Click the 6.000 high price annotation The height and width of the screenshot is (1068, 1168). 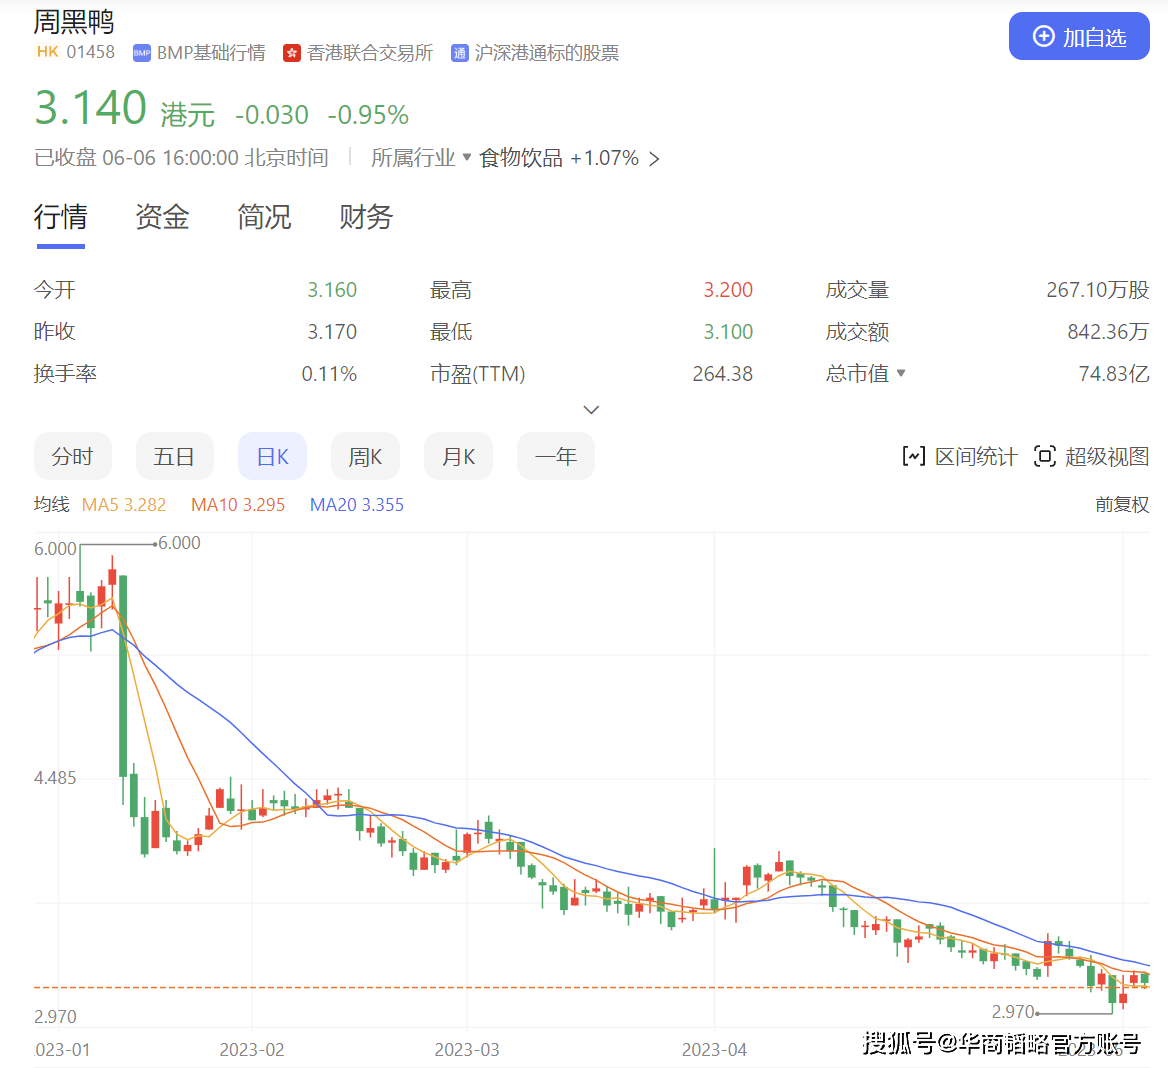point(180,543)
